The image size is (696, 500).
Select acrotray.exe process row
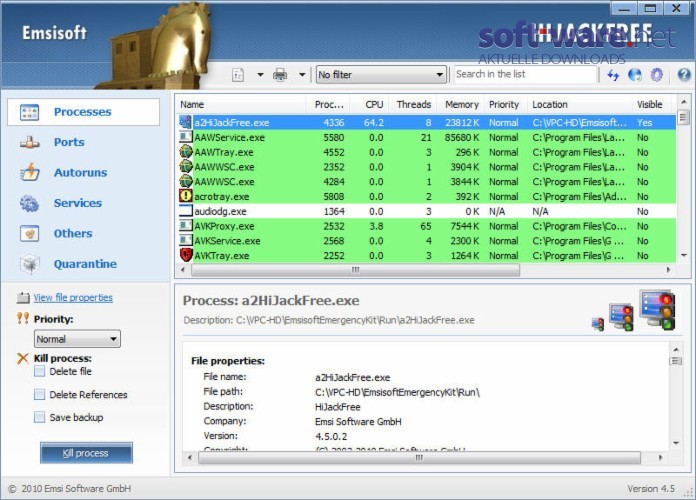coord(426,197)
